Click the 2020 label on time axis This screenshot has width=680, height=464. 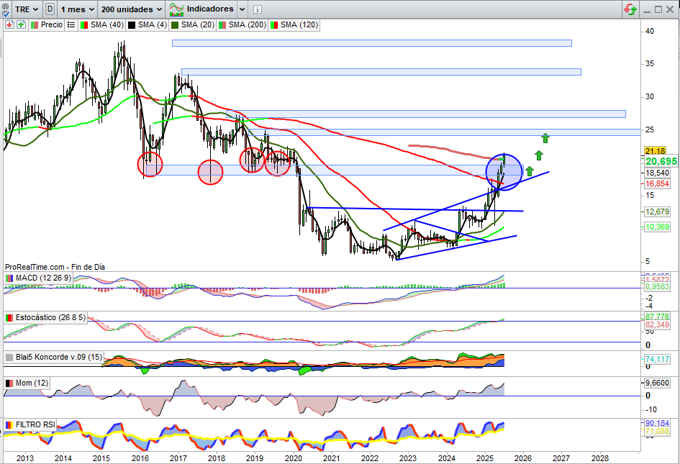293,458
